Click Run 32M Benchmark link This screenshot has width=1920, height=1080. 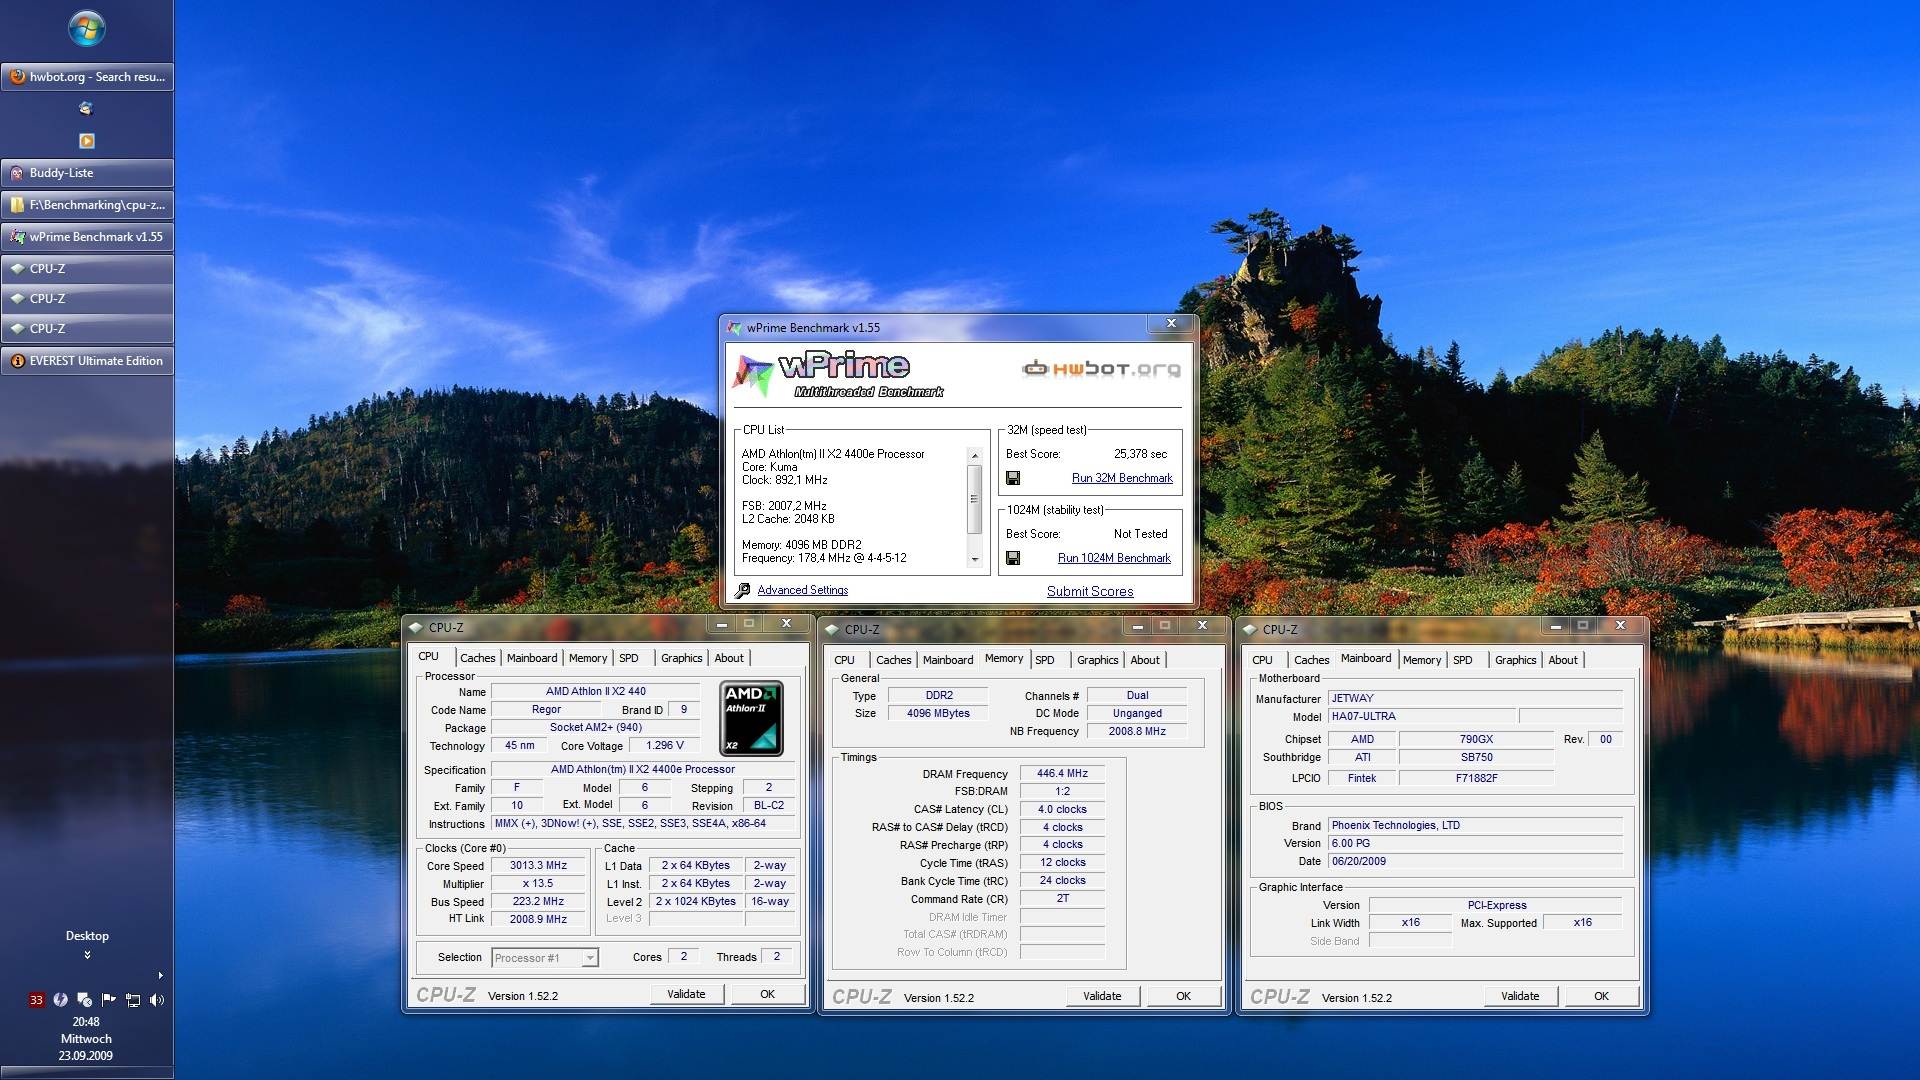(1122, 479)
